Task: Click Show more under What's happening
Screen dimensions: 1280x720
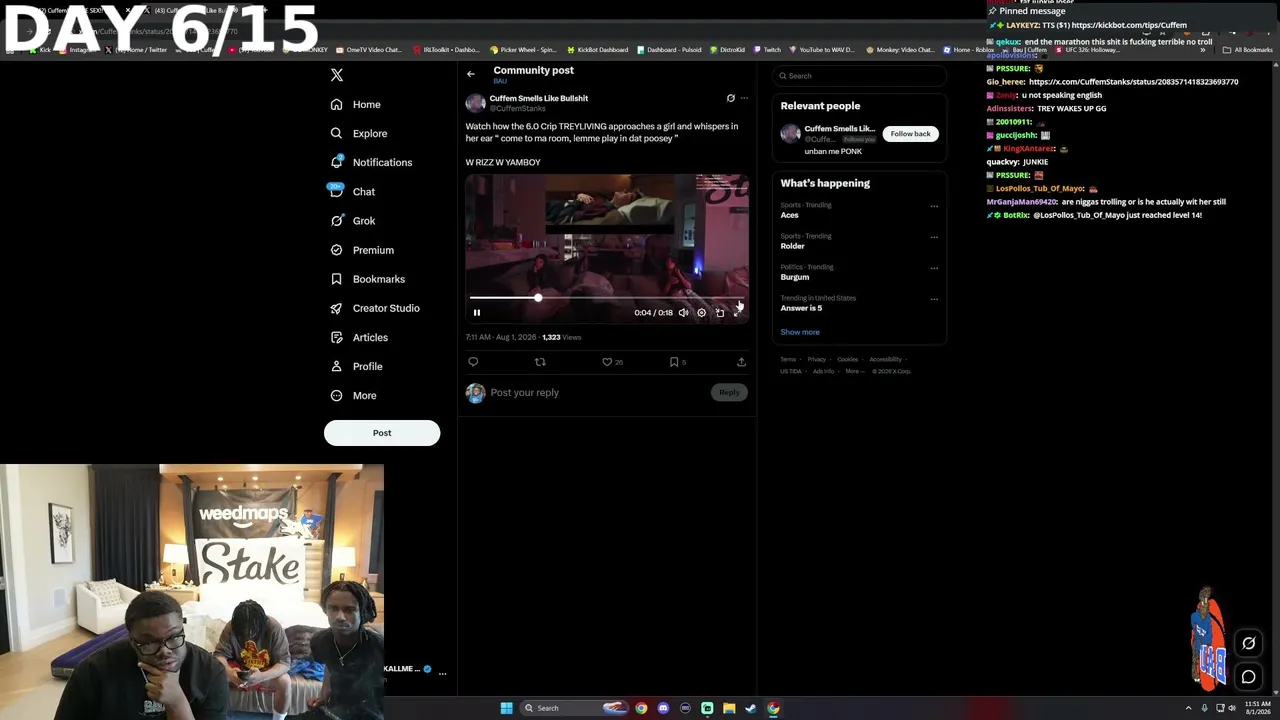Action: (800, 332)
